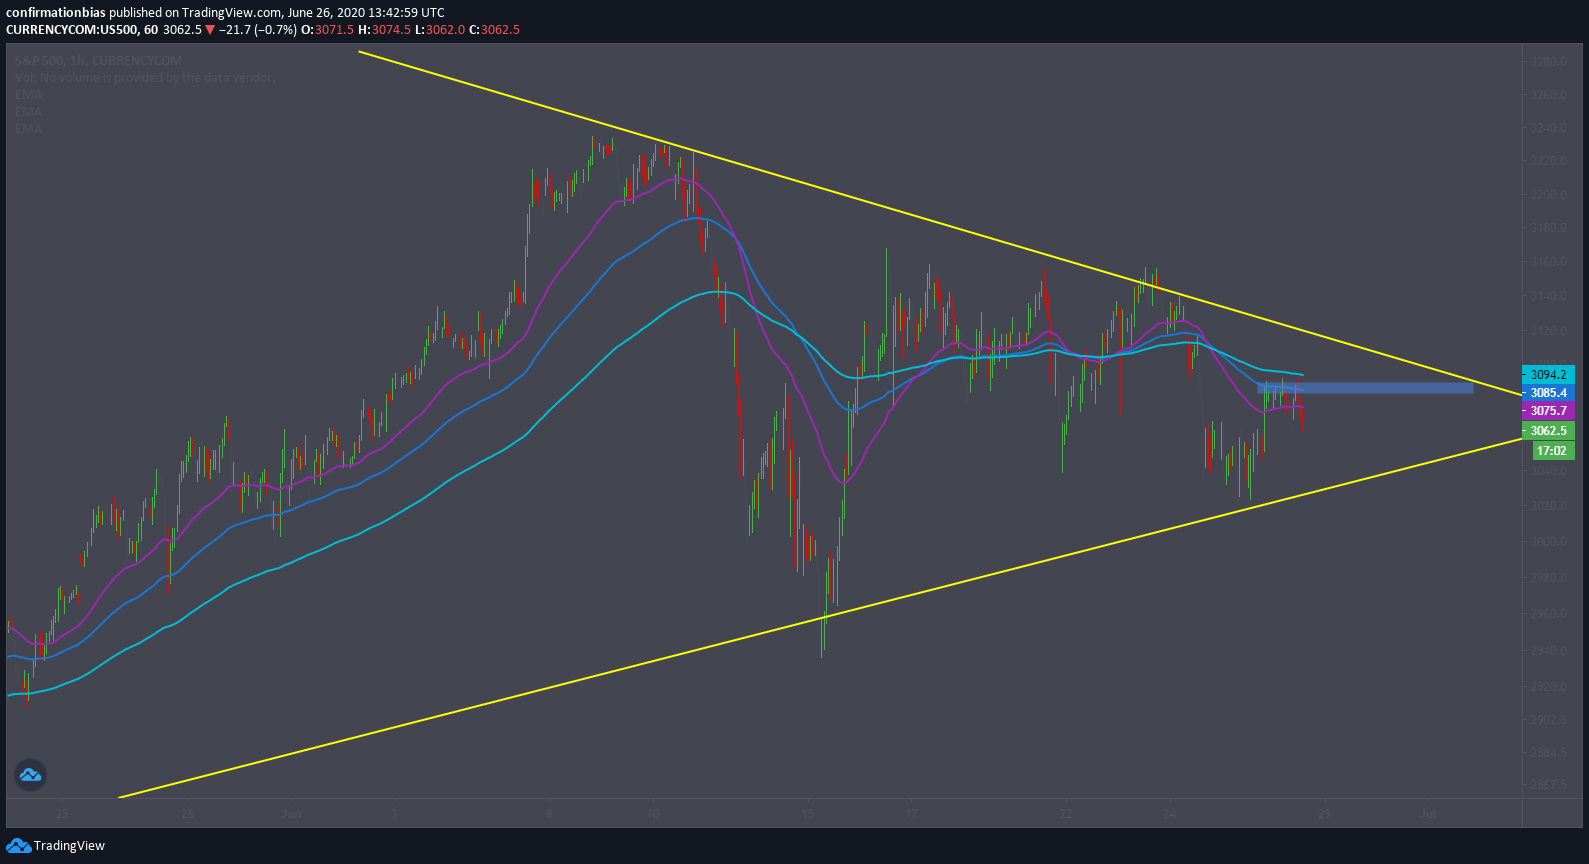Click the S&P 500, 1h, CURRENCYCOM legend title
1589x864 pixels.
point(98,61)
